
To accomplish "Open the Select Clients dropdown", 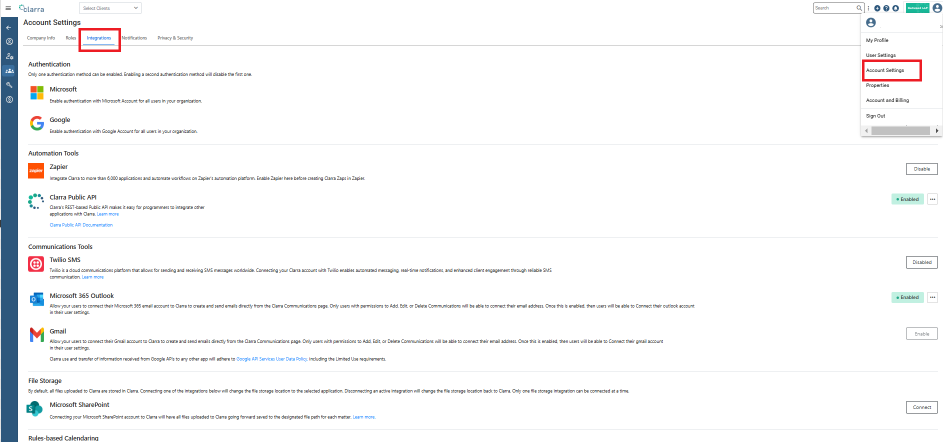I will [110, 8].
